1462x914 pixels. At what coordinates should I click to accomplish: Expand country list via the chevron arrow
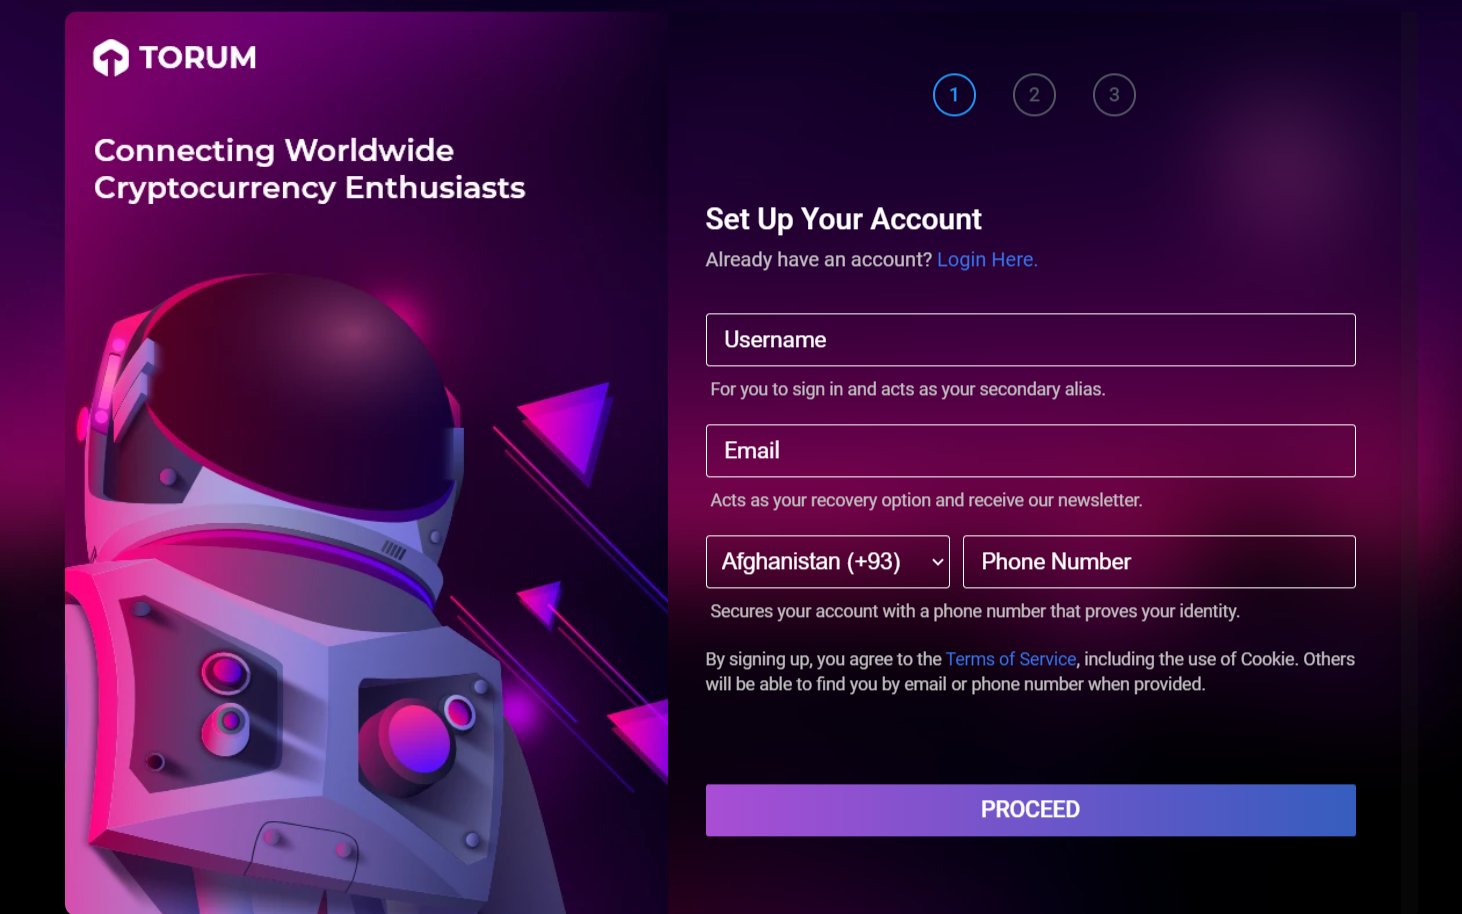click(937, 562)
